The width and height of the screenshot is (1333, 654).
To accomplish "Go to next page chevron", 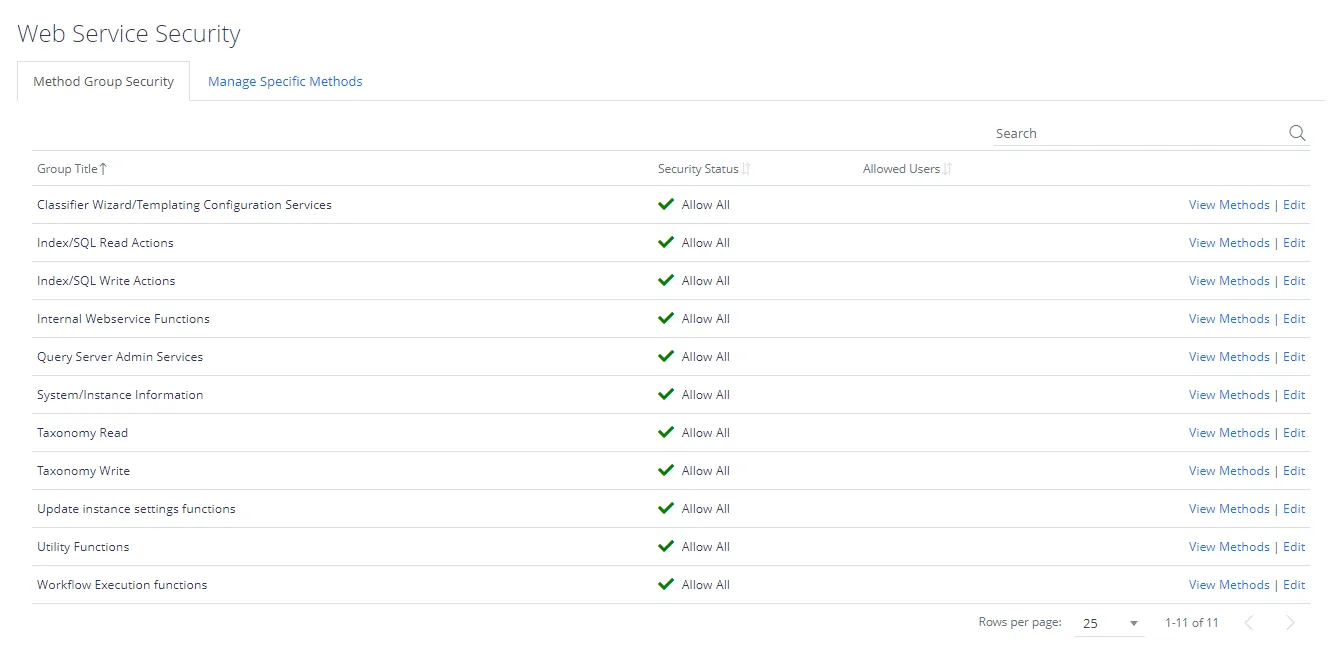I will point(1290,623).
